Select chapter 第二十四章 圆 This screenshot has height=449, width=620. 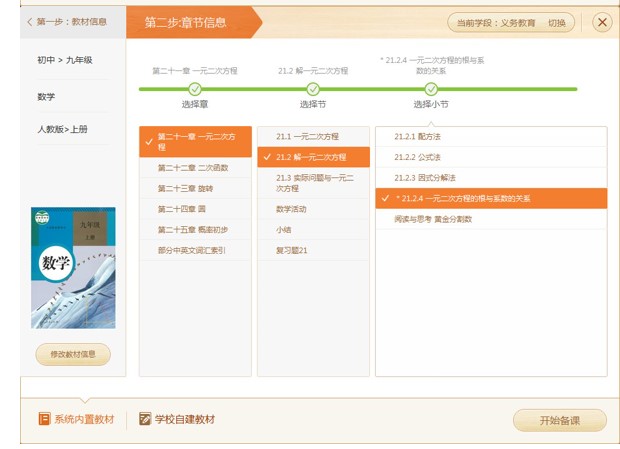[x=195, y=209]
